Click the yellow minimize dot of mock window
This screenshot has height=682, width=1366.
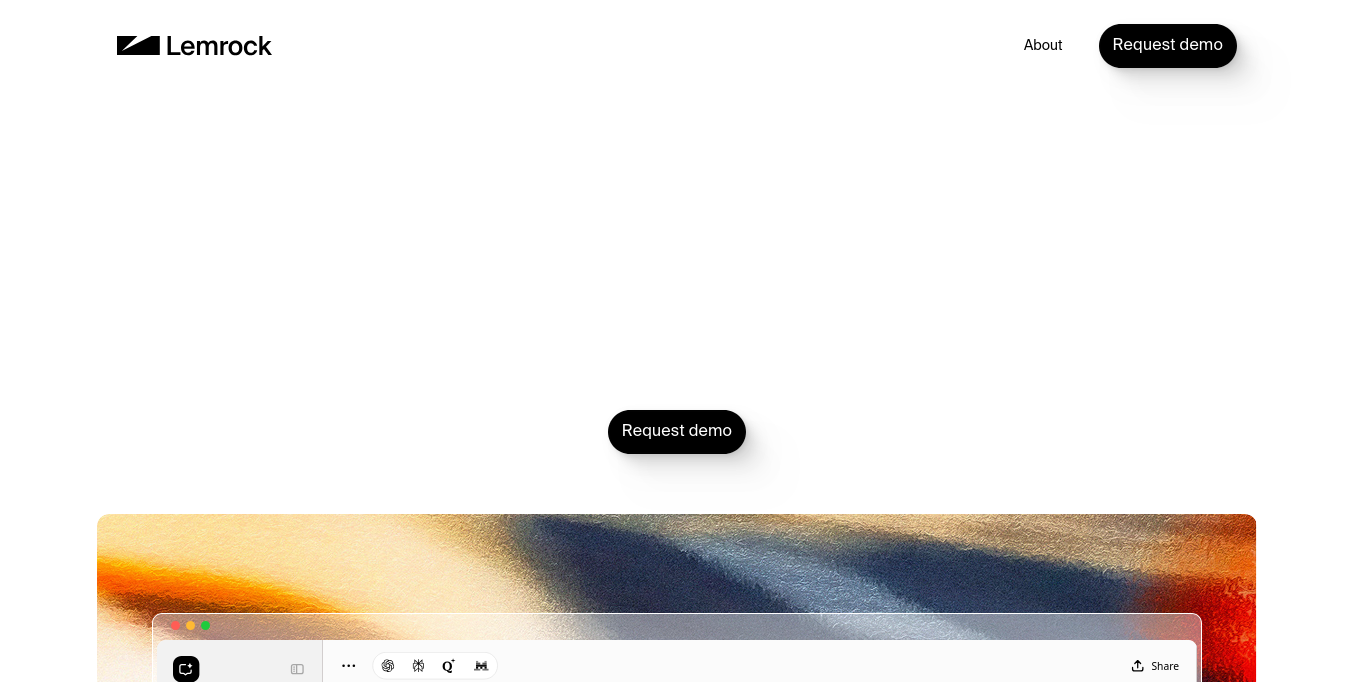pos(191,626)
